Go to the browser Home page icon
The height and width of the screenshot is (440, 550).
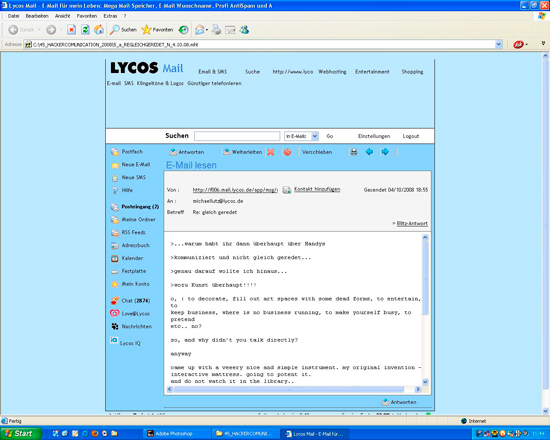[99, 30]
